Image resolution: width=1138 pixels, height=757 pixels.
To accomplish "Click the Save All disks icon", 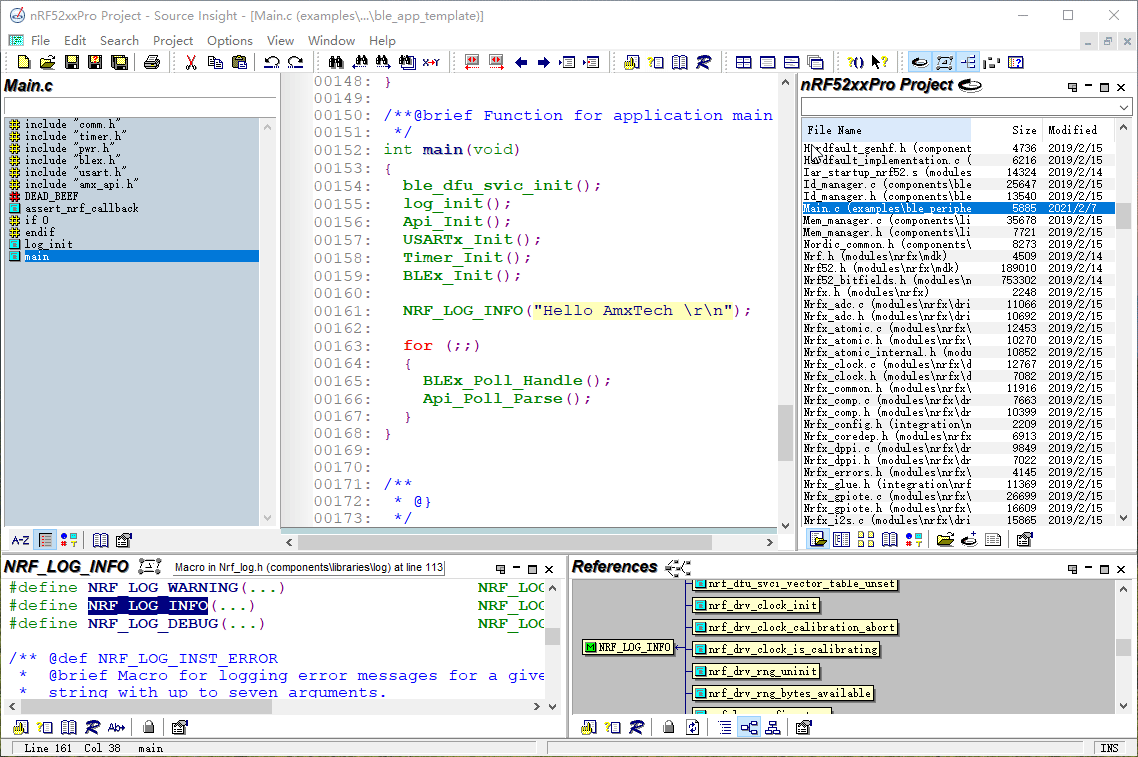I will [x=119, y=62].
